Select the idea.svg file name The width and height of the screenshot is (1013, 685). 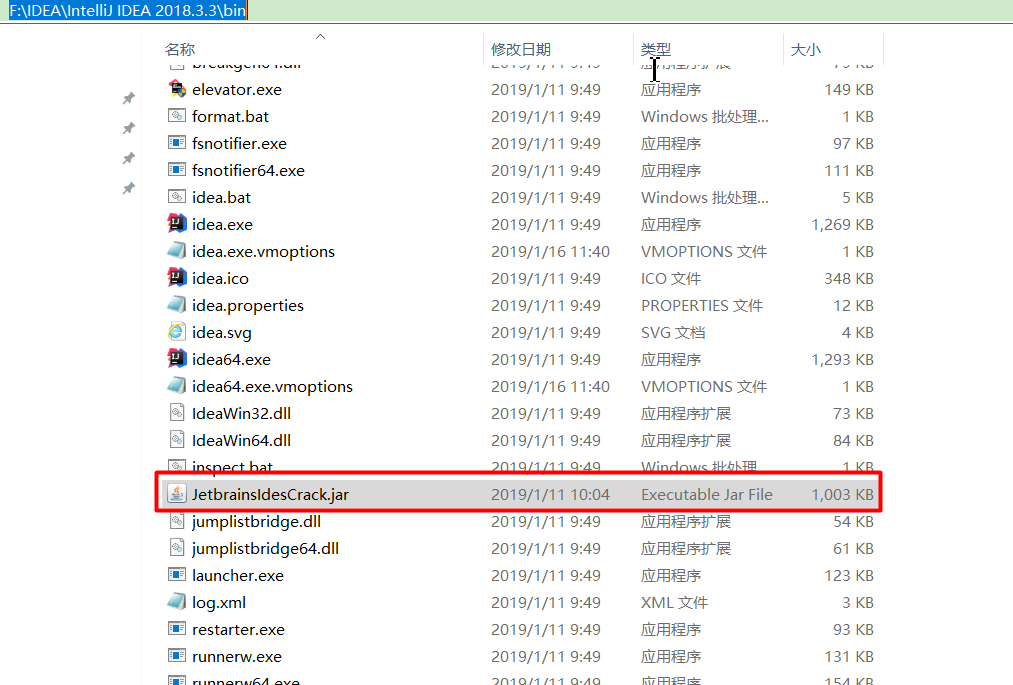pyautogui.click(x=222, y=332)
